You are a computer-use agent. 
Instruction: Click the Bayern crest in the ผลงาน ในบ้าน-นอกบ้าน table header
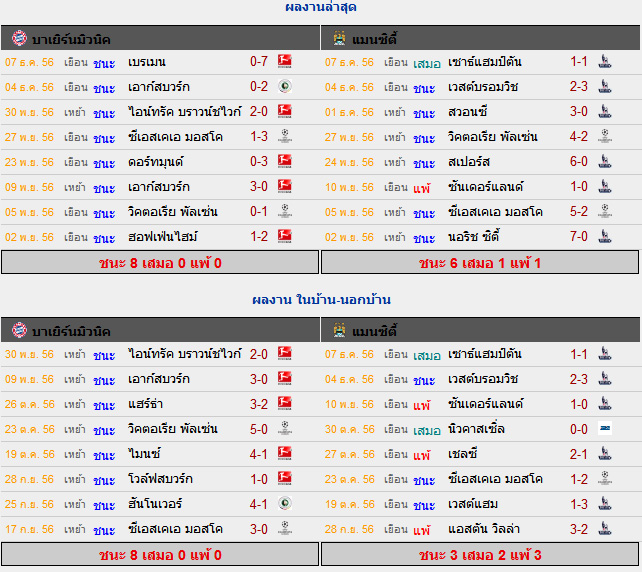[x=19, y=330]
